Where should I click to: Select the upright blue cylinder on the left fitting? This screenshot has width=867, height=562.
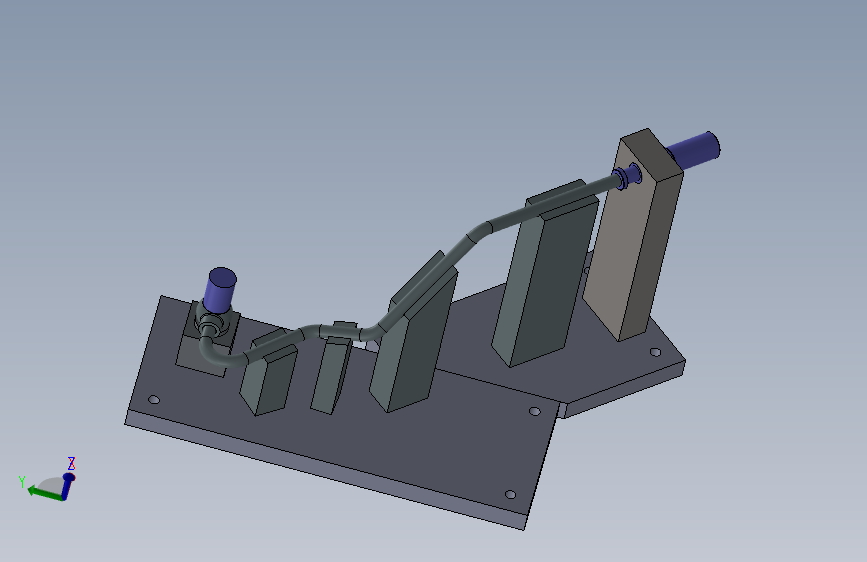220,289
